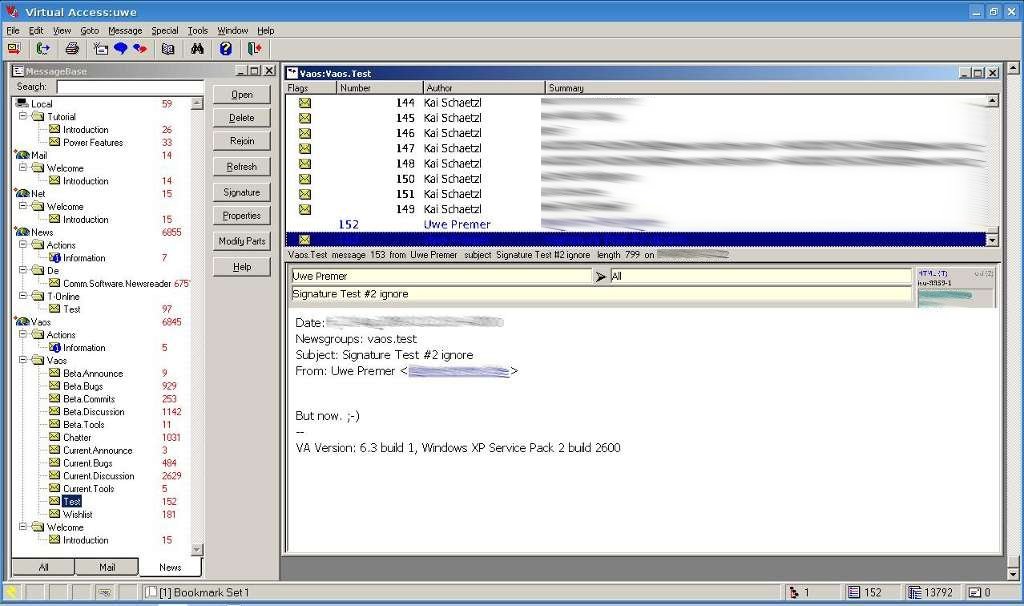Switch to the Mail tab in MessageBase

click(107, 567)
